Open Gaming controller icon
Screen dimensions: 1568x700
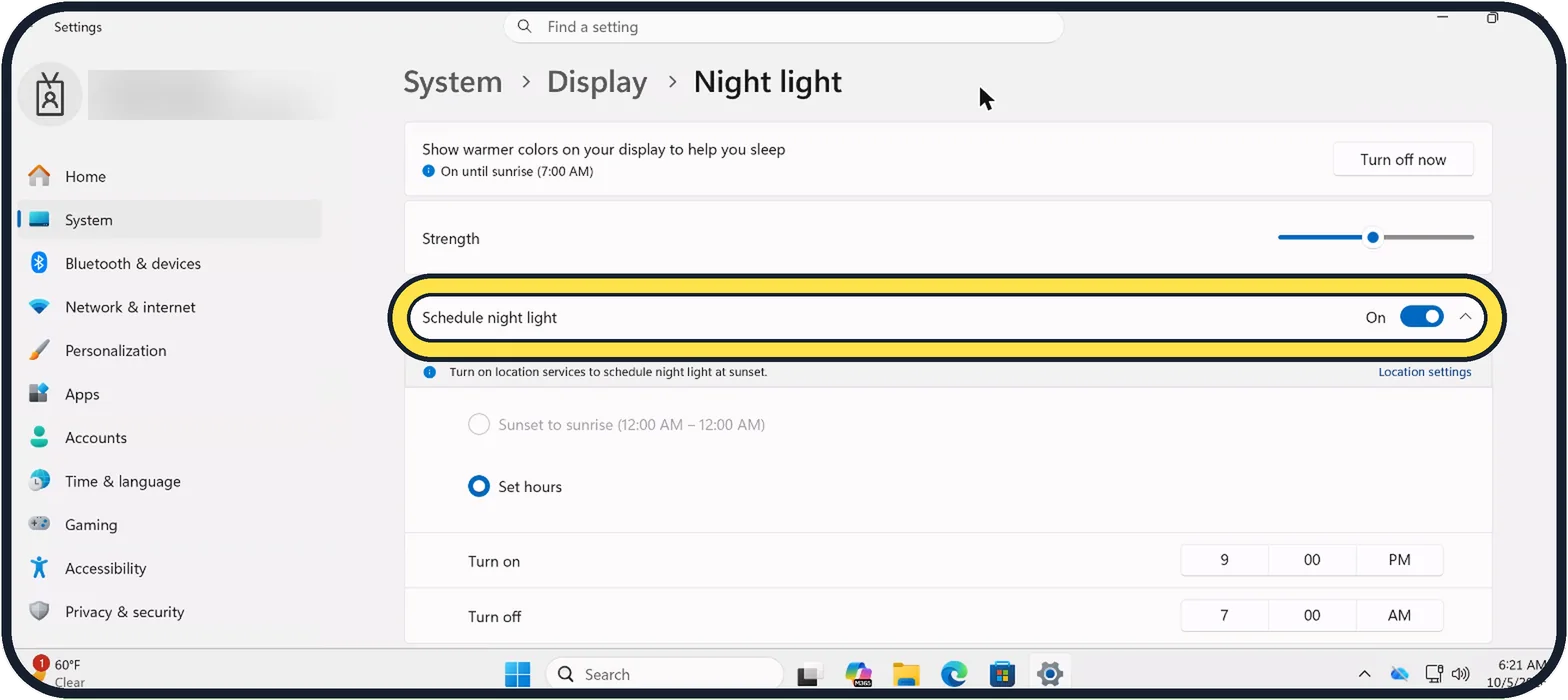39,524
